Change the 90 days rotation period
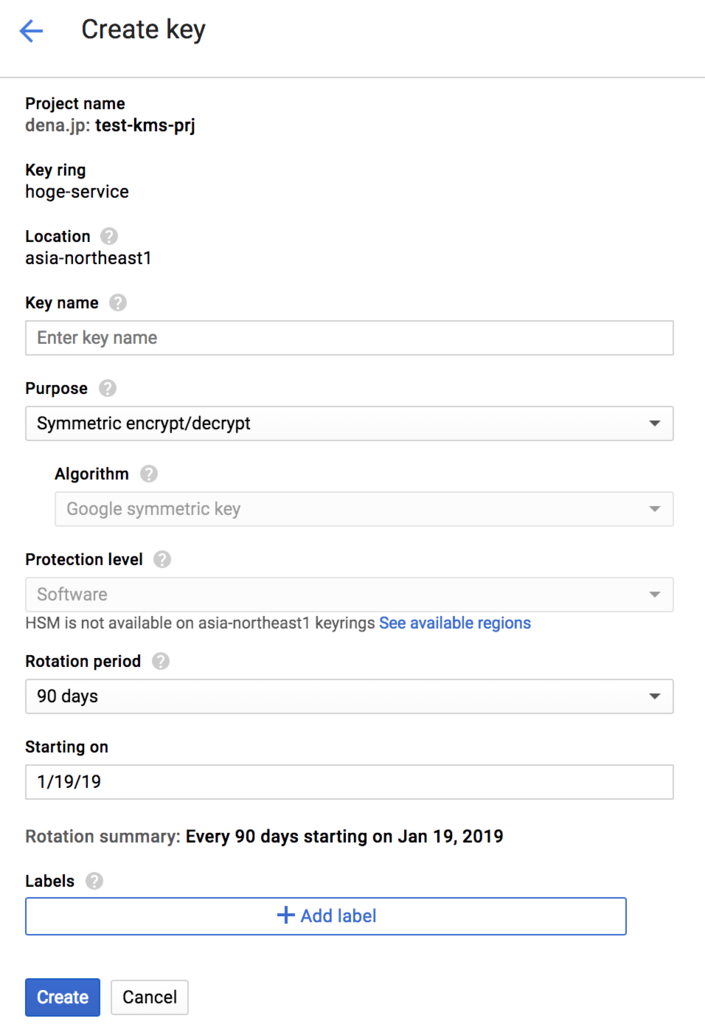The width and height of the screenshot is (705, 1024). [349, 696]
